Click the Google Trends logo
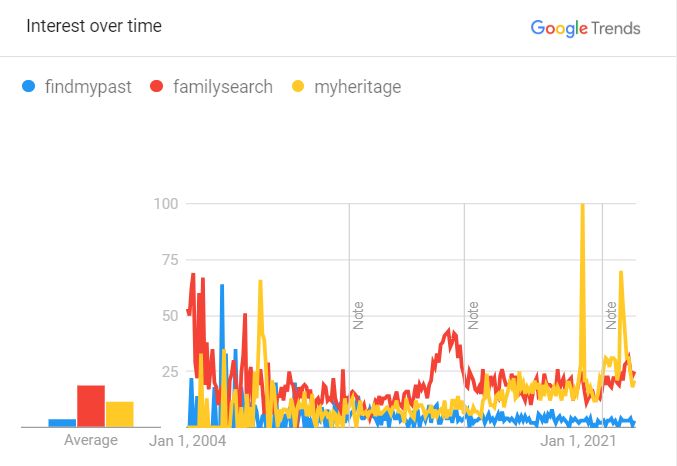This screenshot has height=466, width=677. pos(585,28)
